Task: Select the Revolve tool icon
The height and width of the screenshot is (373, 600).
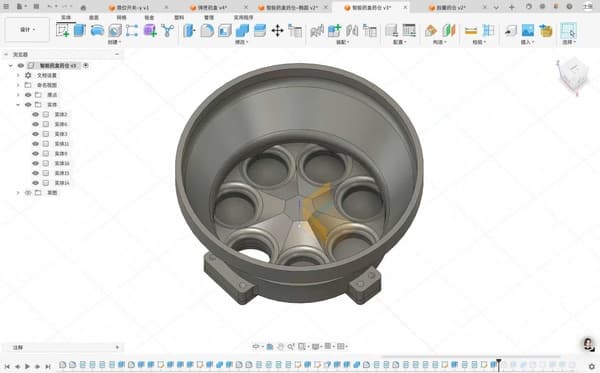Action: tap(97, 30)
